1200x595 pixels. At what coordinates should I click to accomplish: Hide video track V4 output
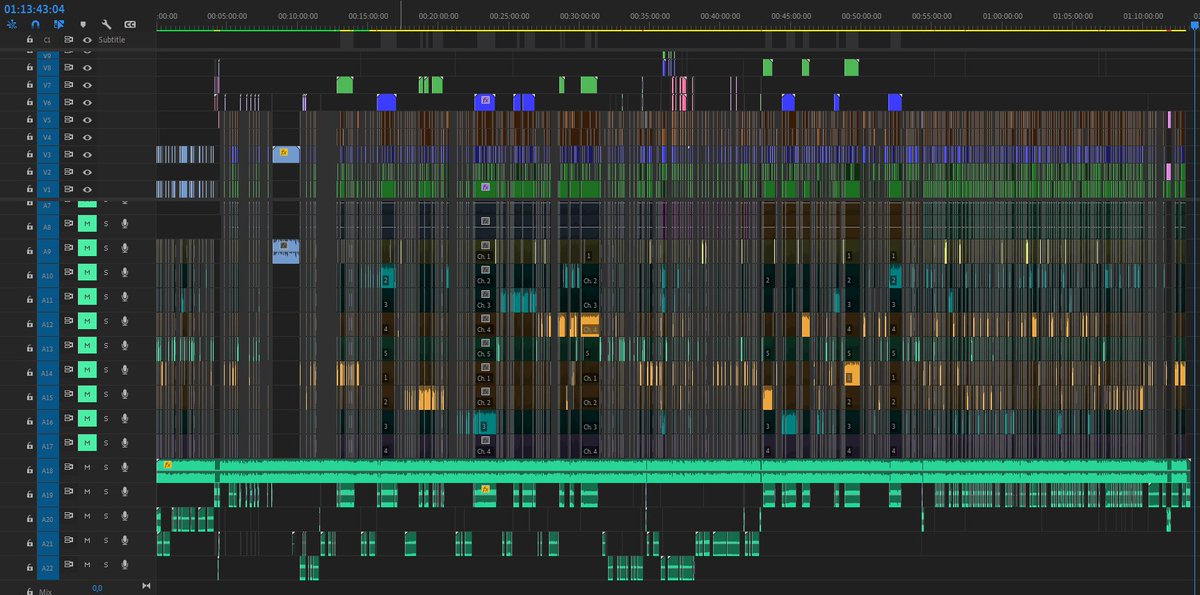point(88,137)
